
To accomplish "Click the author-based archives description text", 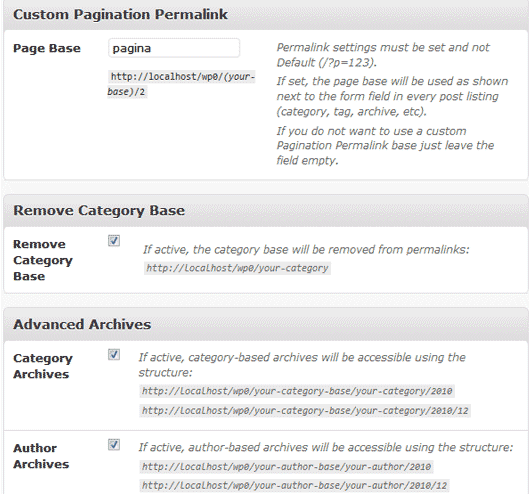I will coord(326,447).
